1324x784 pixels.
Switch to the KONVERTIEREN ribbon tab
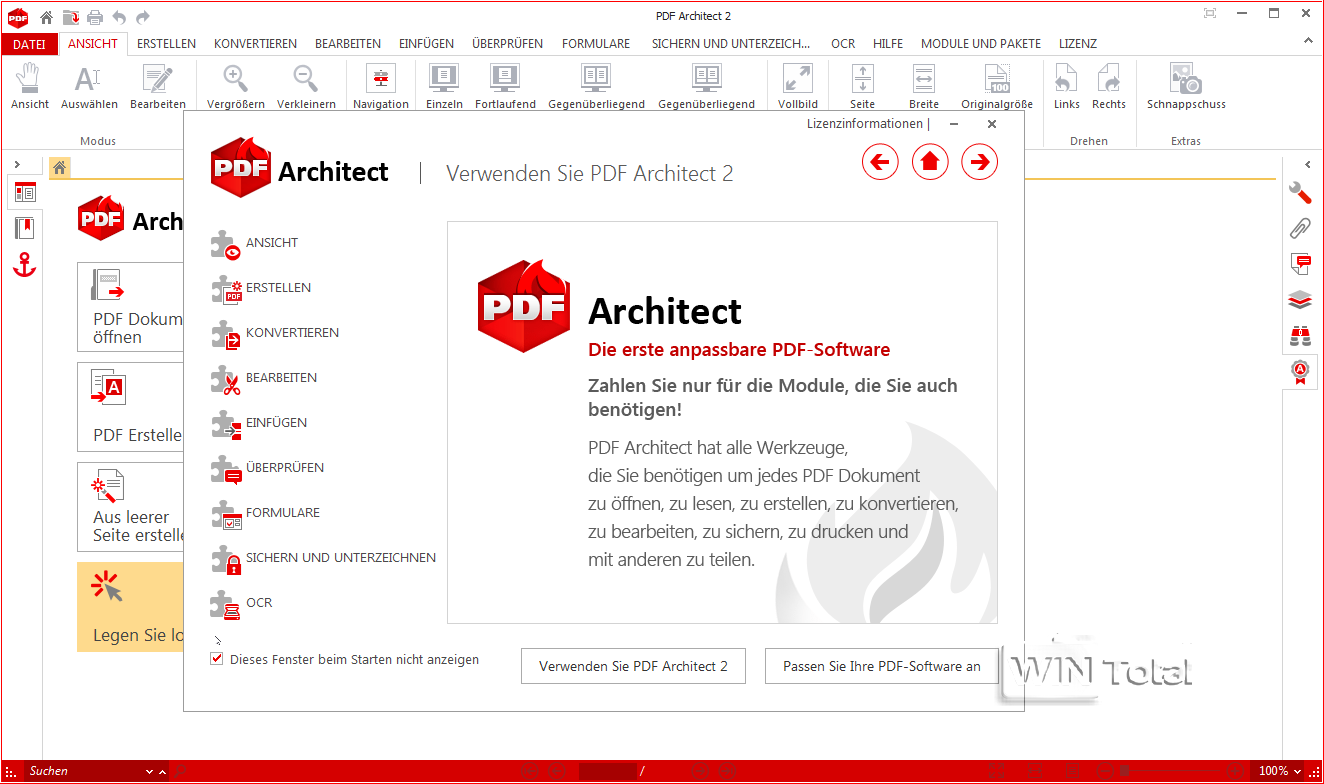pyautogui.click(x=255, y=43)
